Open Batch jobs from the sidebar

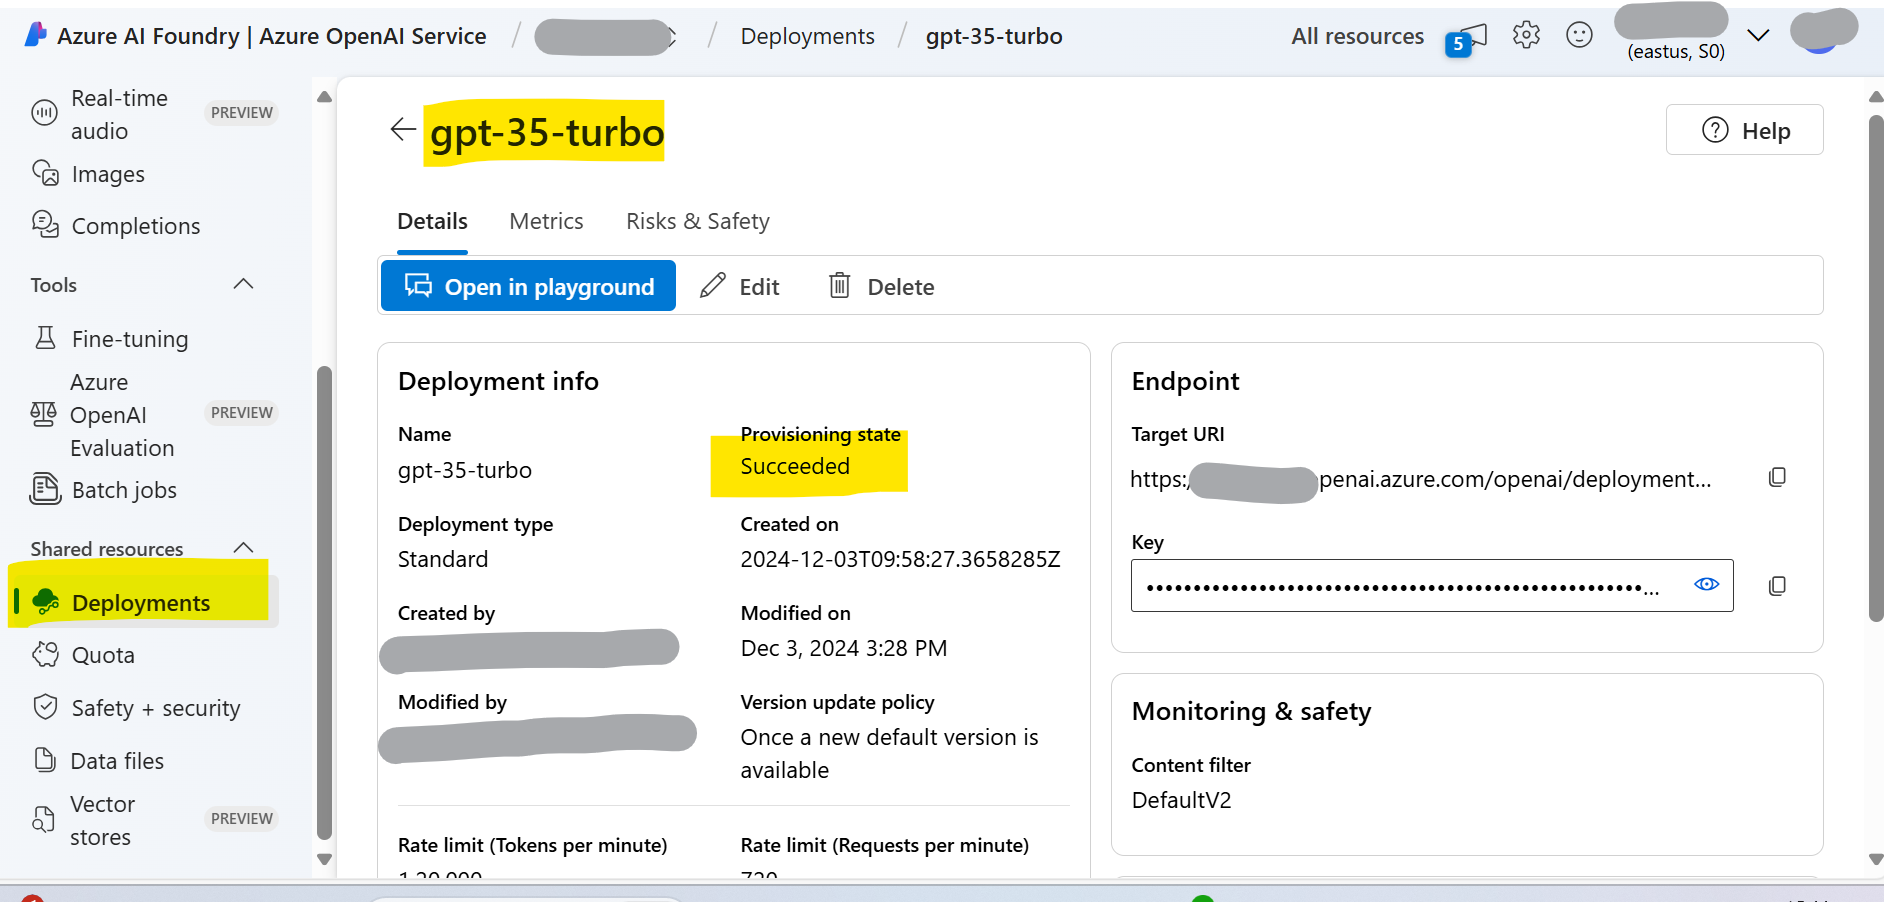pyautogui.click(x=123, y=490)
